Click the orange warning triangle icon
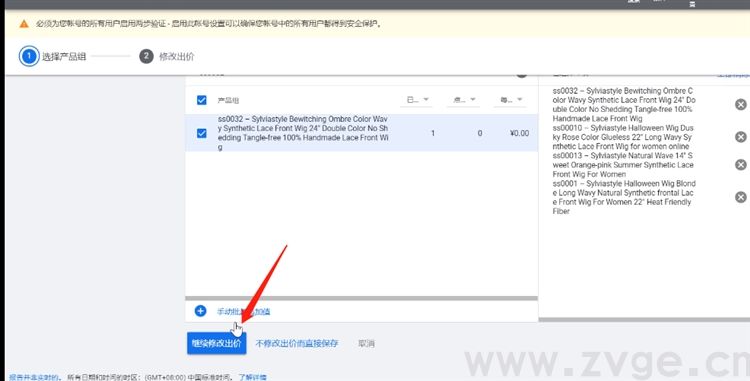This screenshot has width=750, height=381. (x=24, y=24)
